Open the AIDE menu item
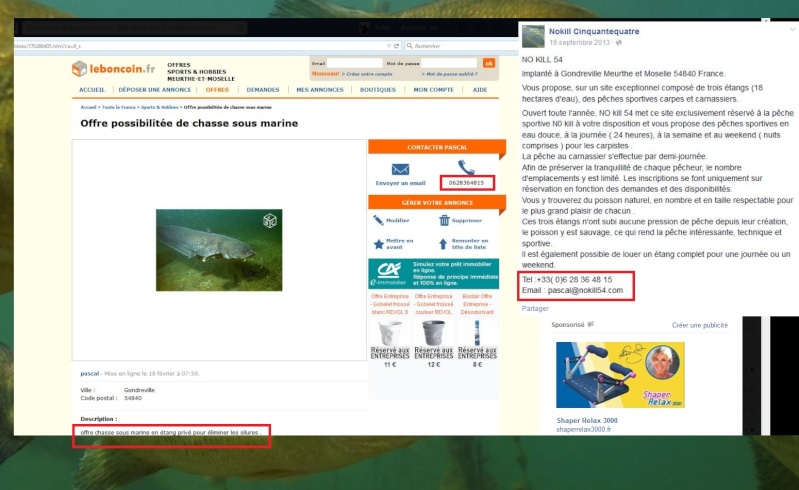The image size is (799, 490). [480, 90]
